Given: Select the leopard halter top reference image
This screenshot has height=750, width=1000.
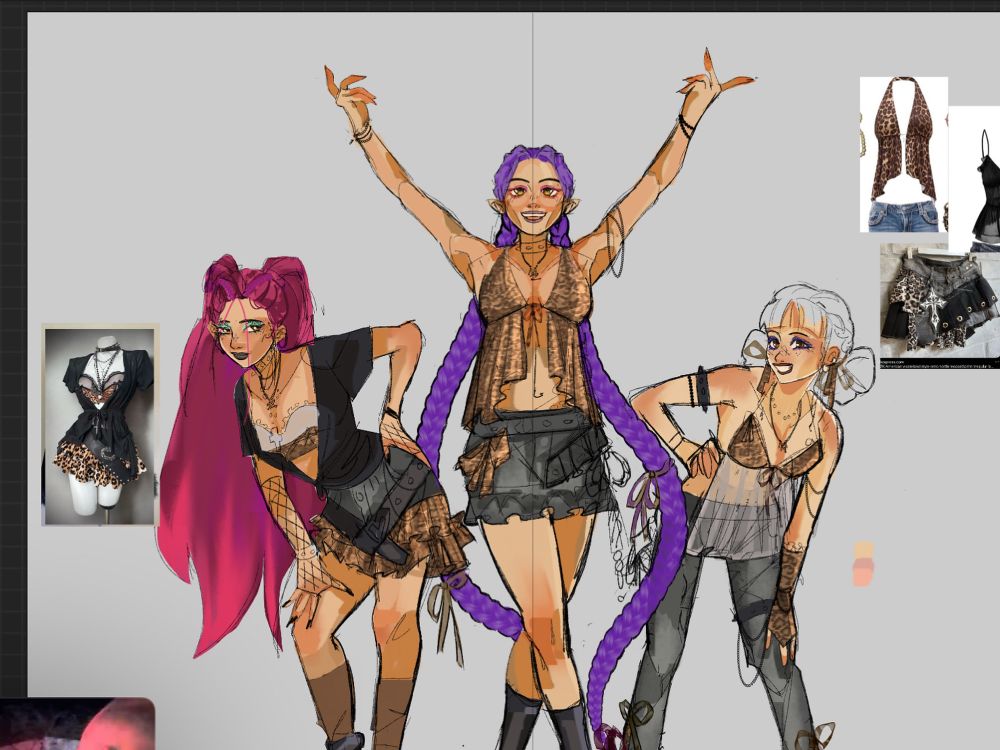Looking at the screenshot, I should (x=903, y=154).
